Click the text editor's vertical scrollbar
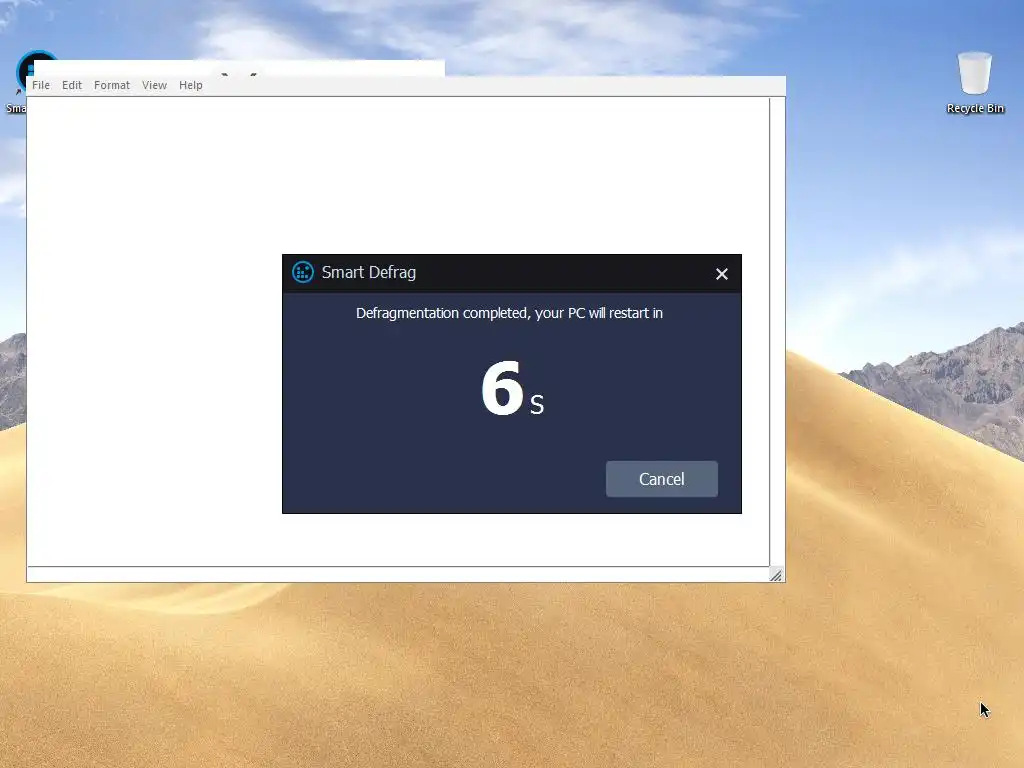 [777, 332]
